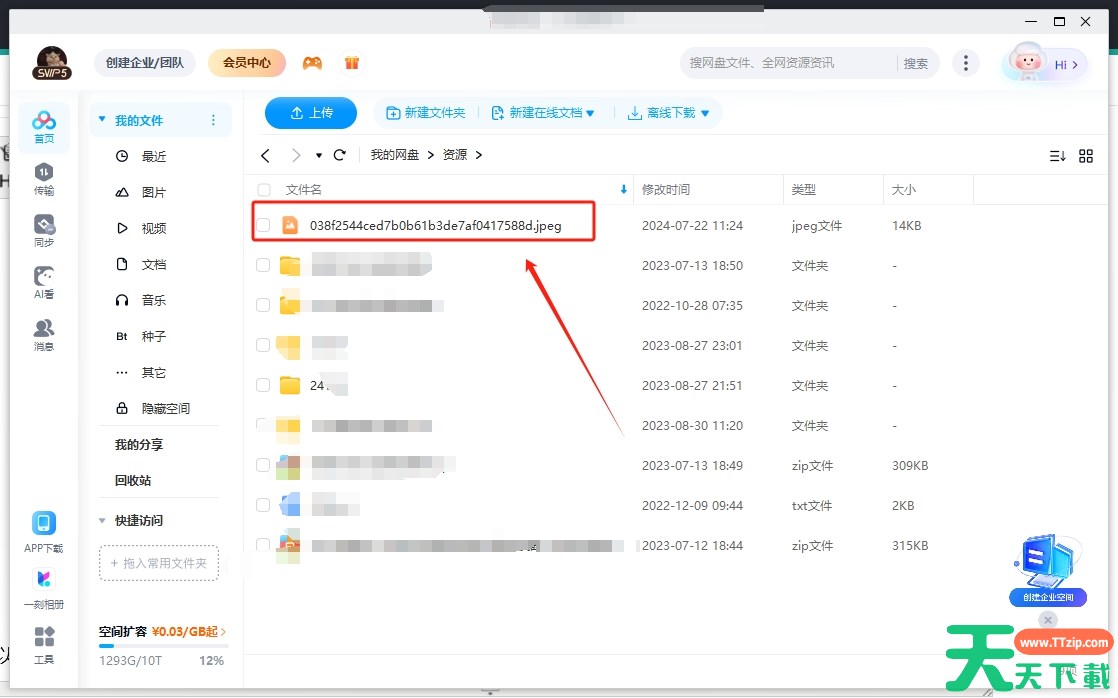Open the game controller icon
This screenshot has height=698, width=1118.
313,63
